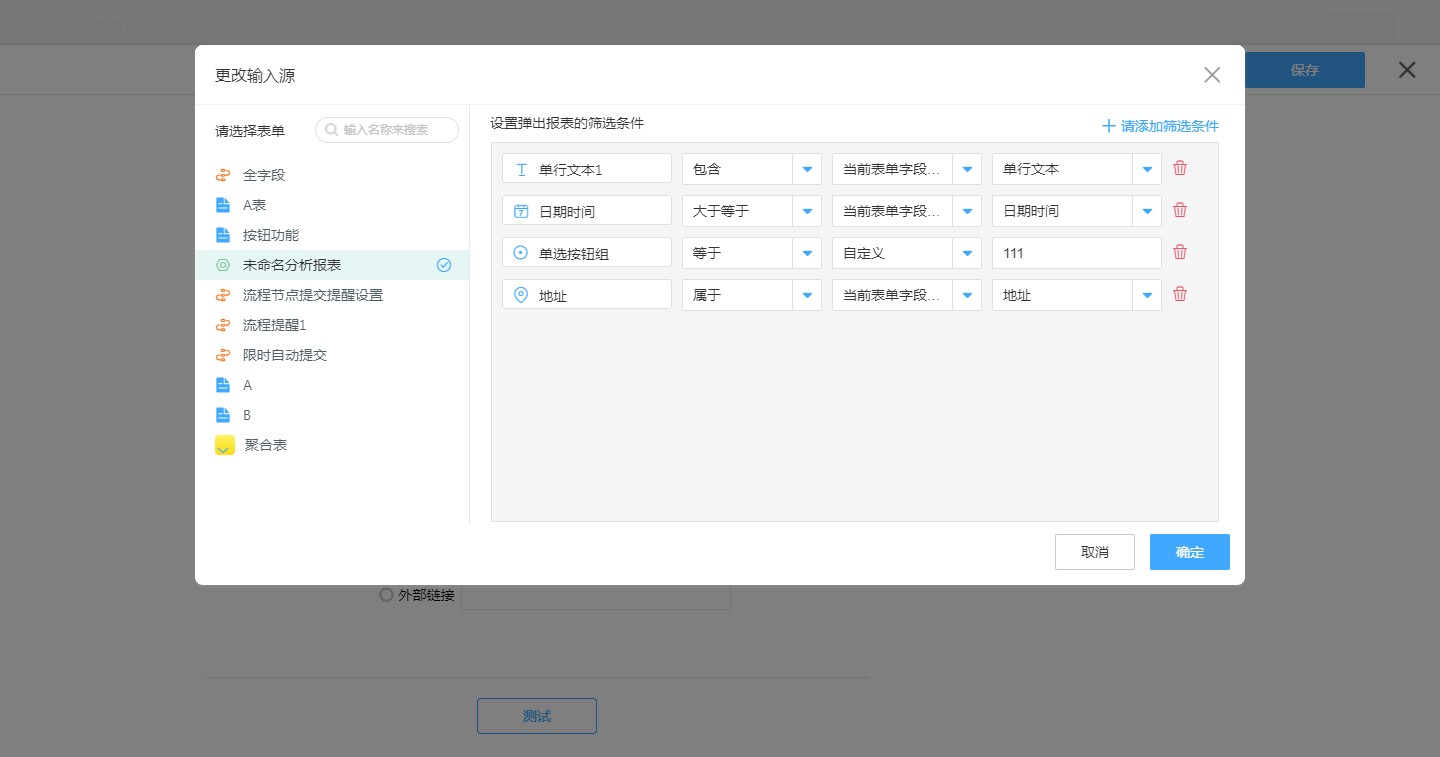Open the 地址 value field dropdown
The height and width of the screenshot is (757, 1440).
[x=1146, y=295]
